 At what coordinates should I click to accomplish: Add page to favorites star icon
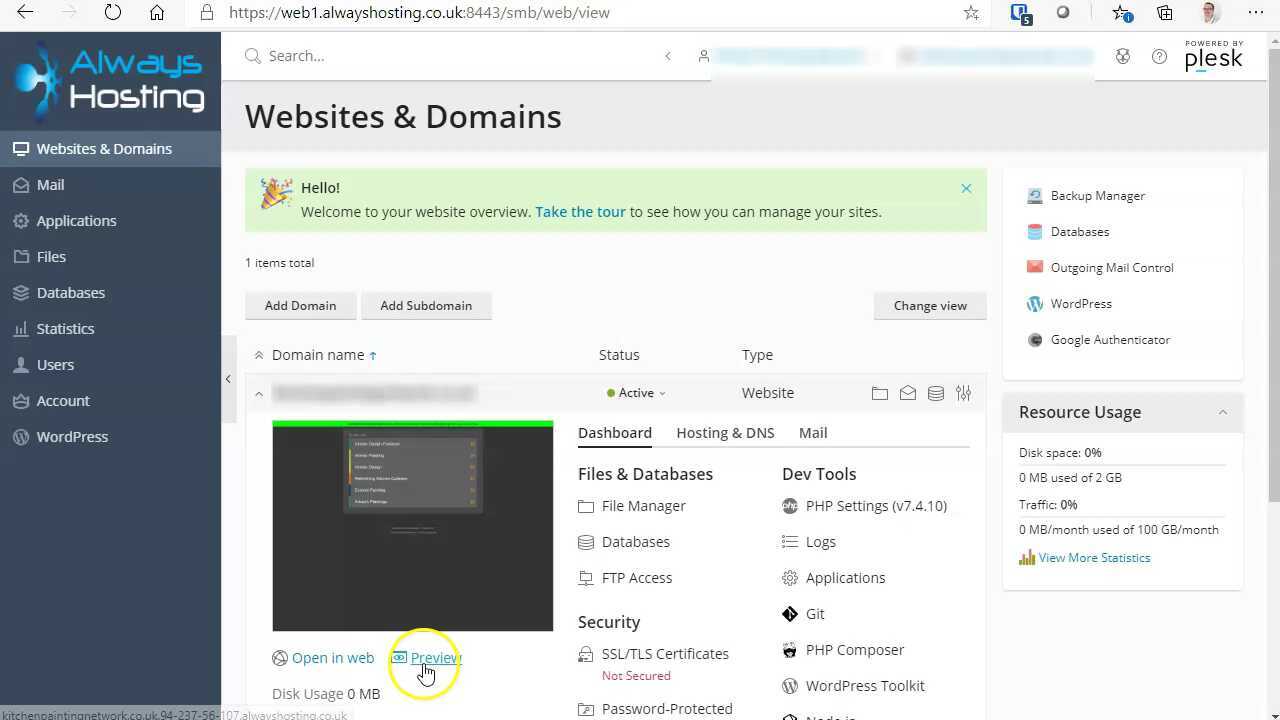pyautogui.click(x=971, y=13)
